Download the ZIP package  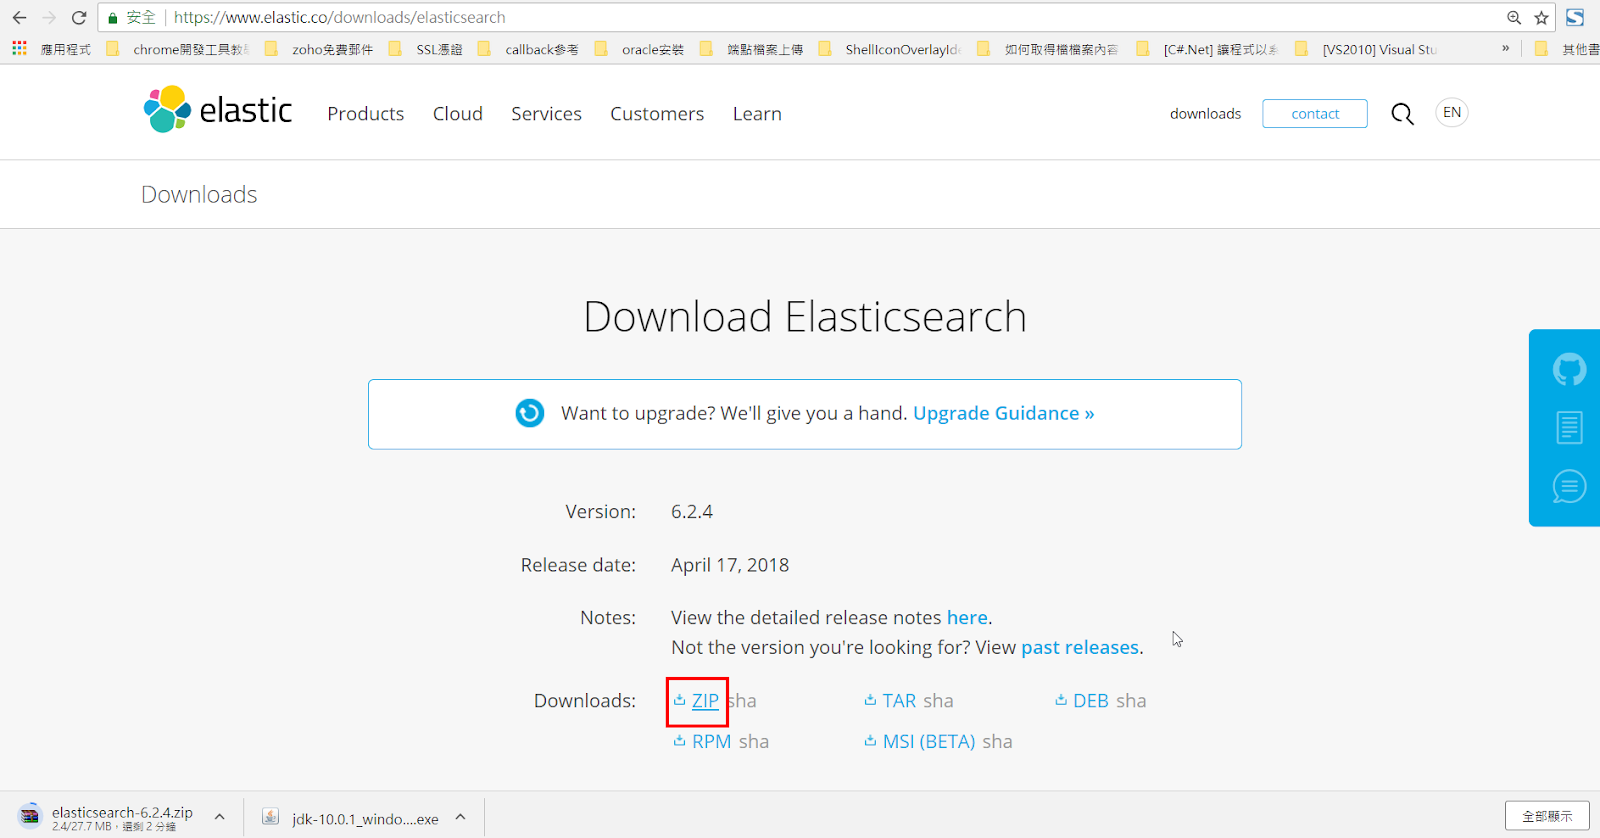coord(697,701)
